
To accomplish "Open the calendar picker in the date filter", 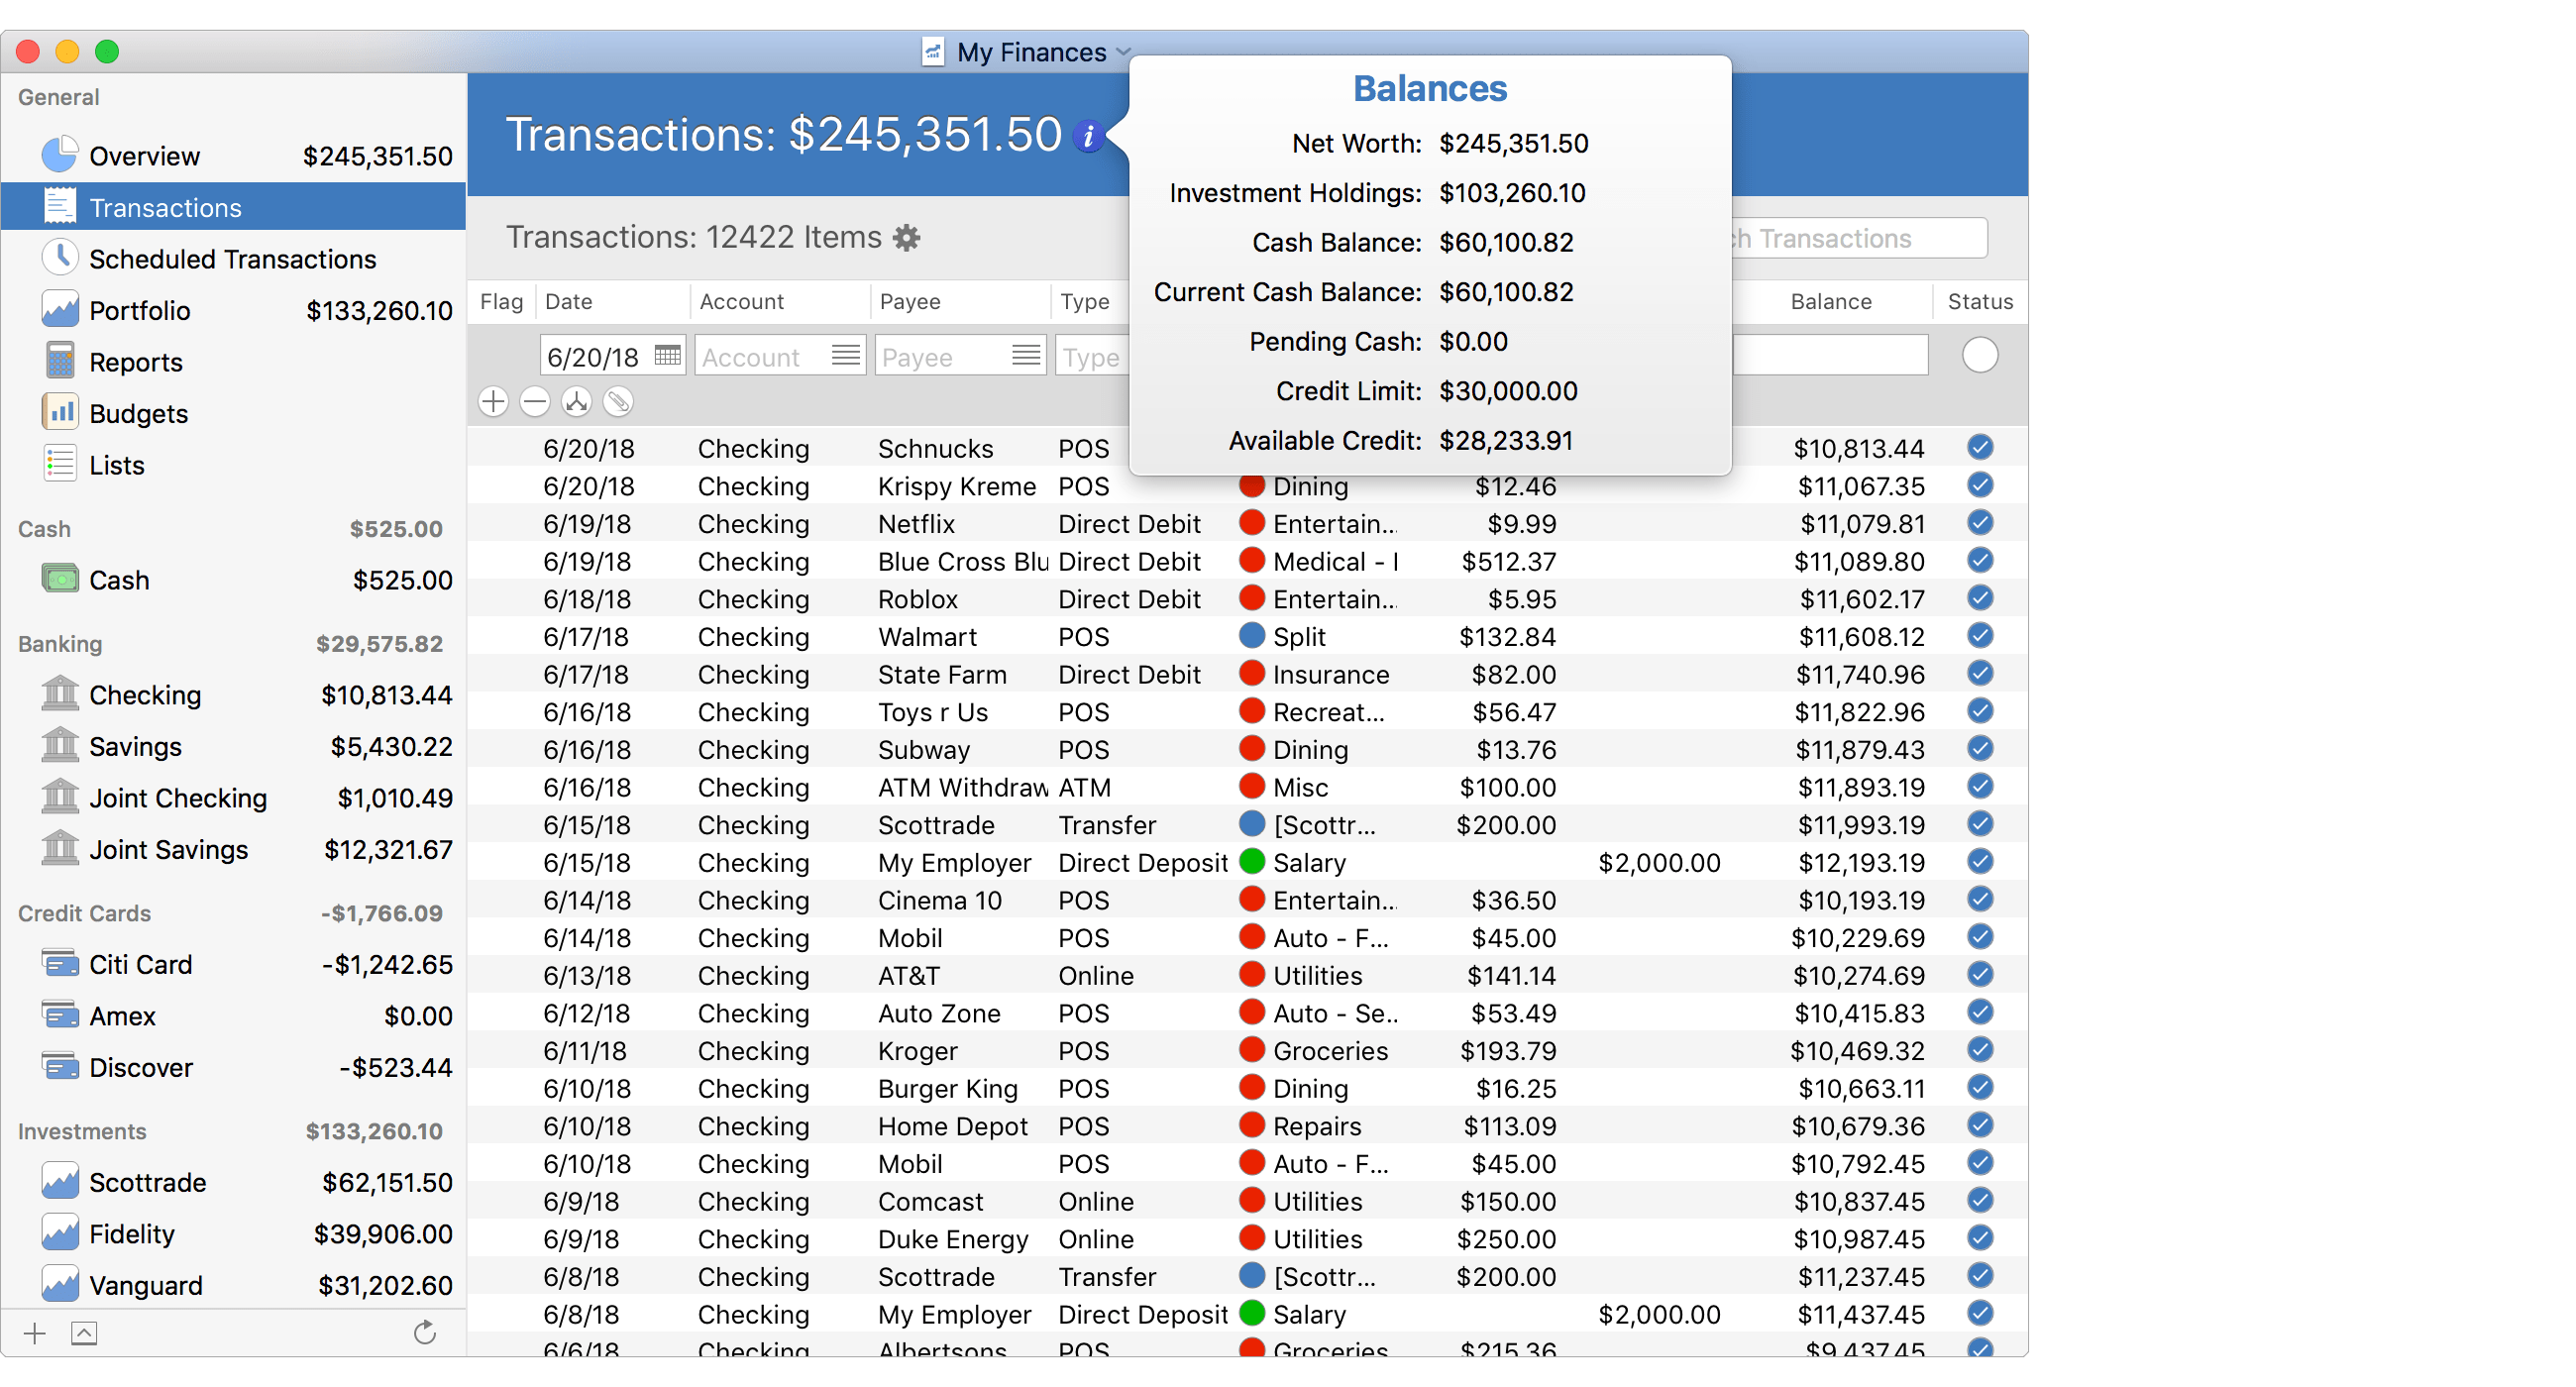I will pyautogui.click(x=666, y=355).
